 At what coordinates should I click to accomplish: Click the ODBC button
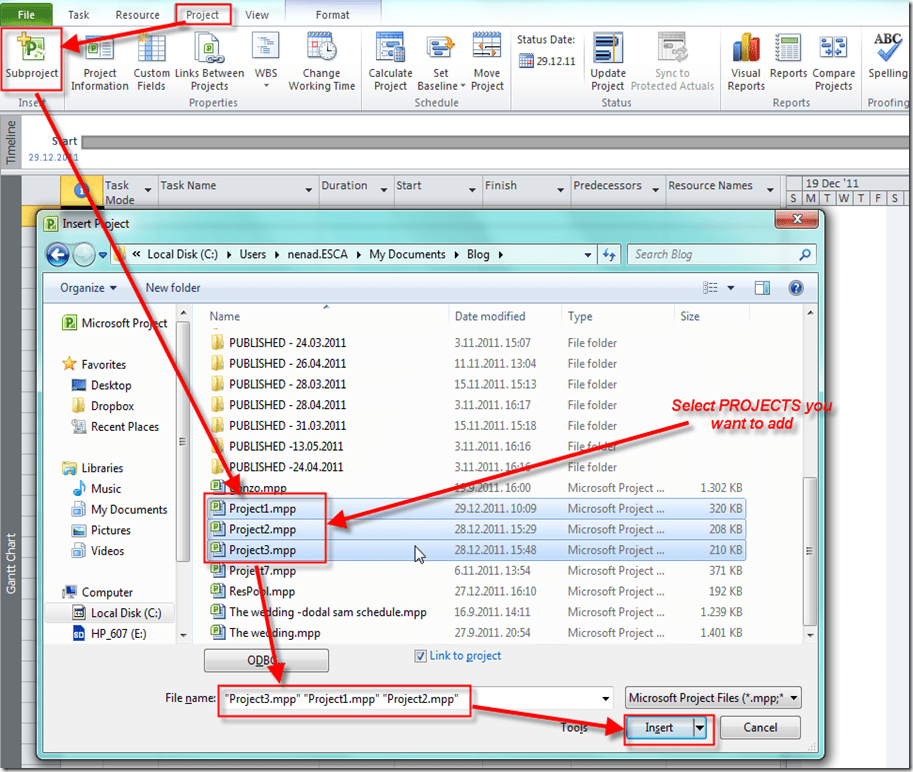coord(266,661)
